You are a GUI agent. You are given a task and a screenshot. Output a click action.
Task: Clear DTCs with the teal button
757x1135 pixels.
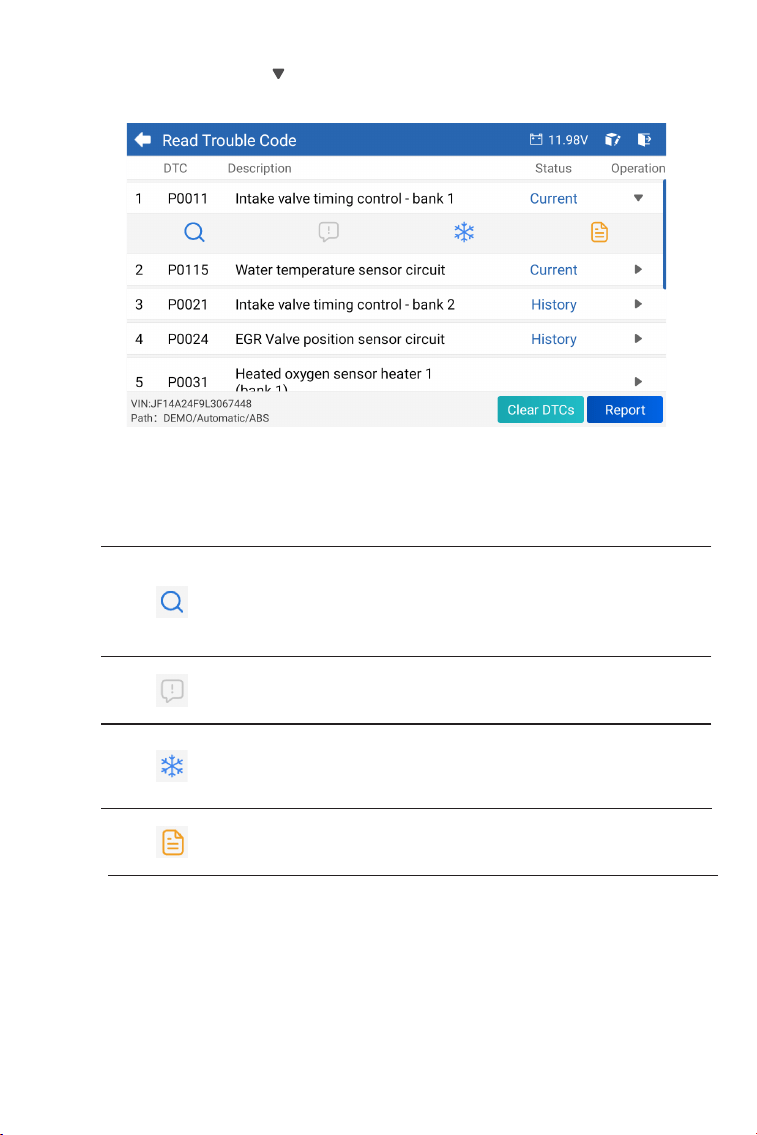pyautogui.click(x=541, y=410)
